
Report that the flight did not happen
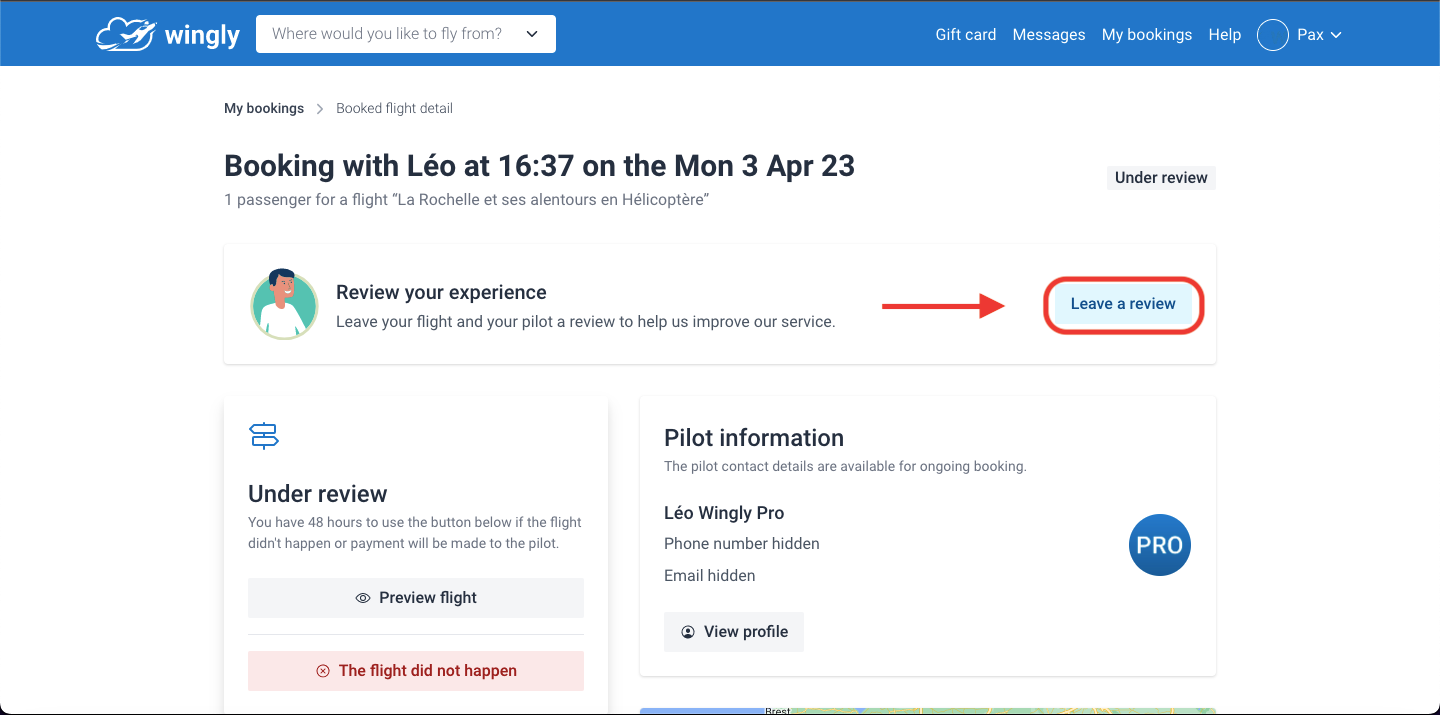416,671
